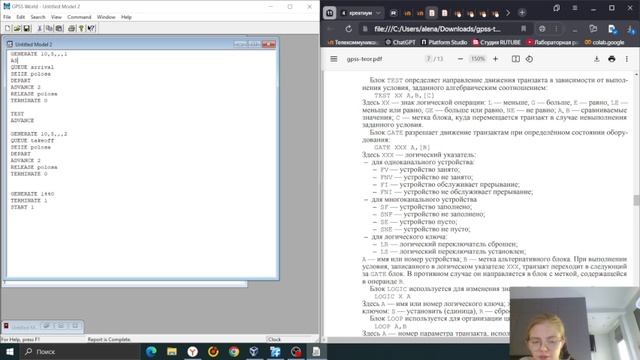Open the File menu in GPSS World
This screenshot has width=640, height=360.
pyautogui.click(x=7, y=17)
